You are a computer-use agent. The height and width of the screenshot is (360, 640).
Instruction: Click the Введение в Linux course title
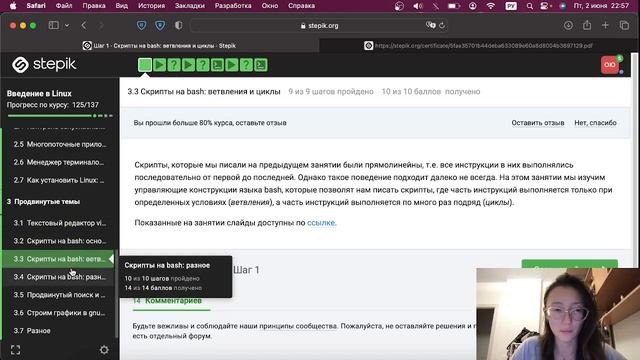(39, 93)
